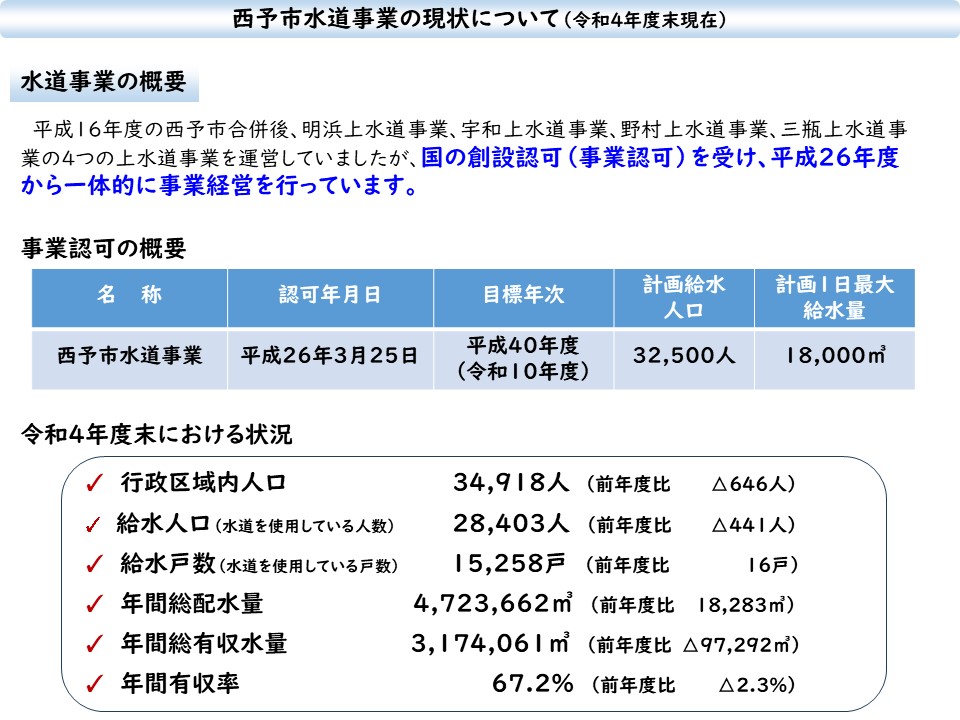
Task: Click the value 34,918人
Action: (511, 483)
